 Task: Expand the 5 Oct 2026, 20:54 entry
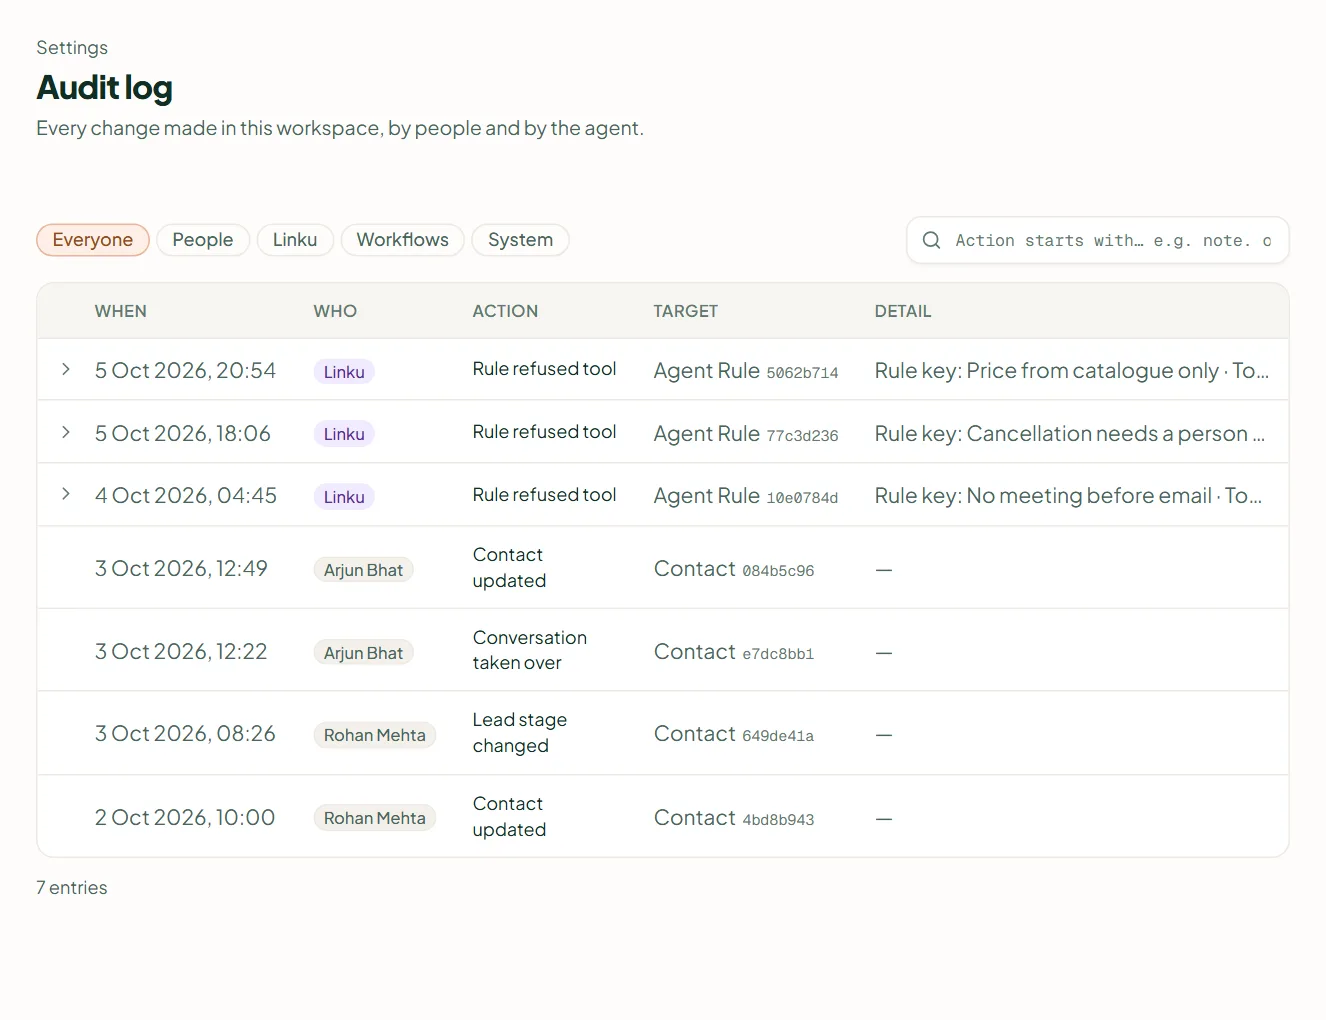[x=66, y=370]
